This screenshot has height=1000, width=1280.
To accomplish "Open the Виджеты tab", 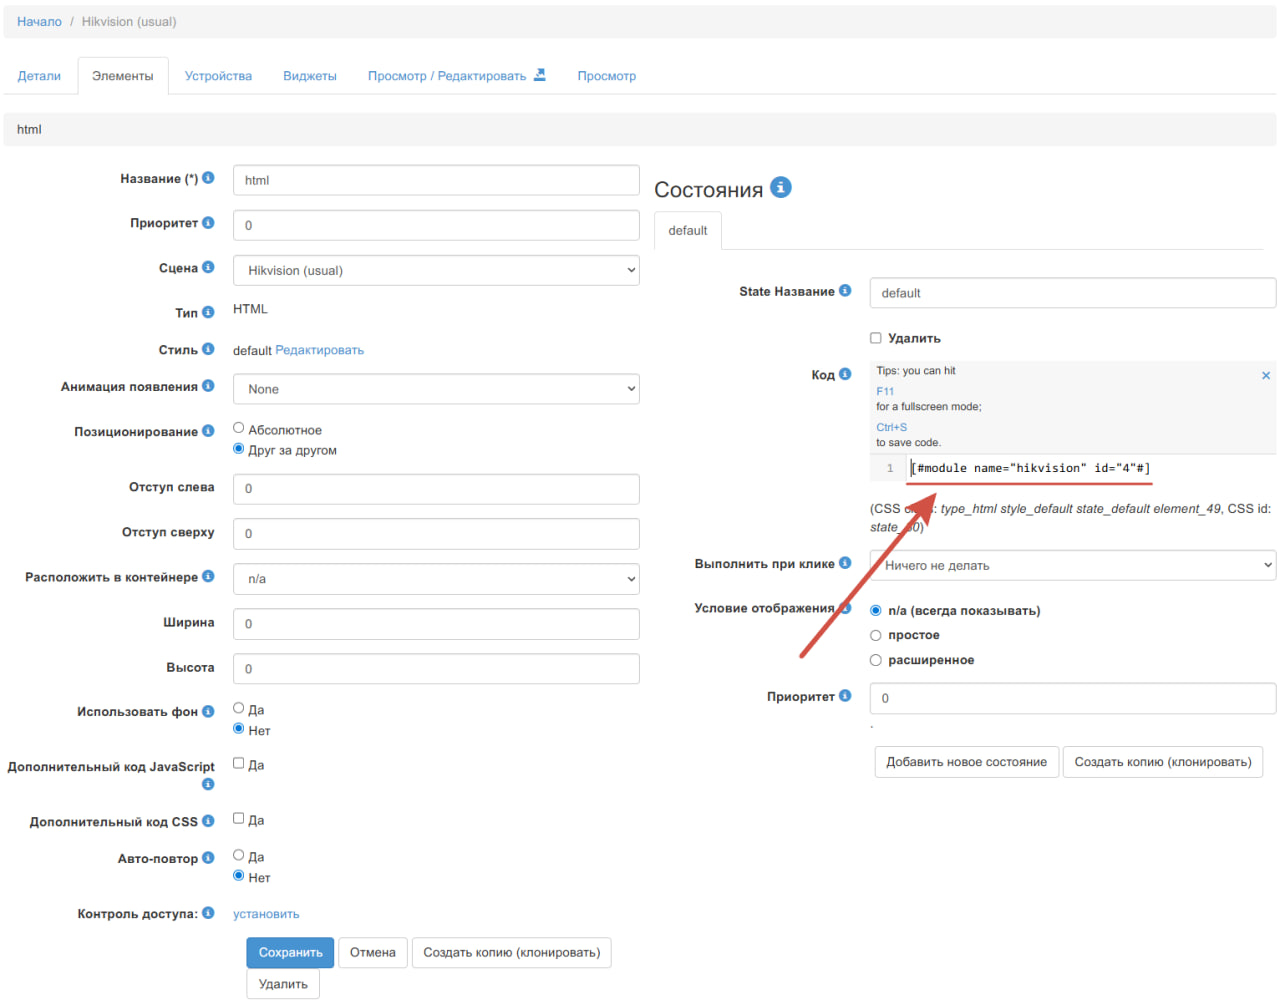I will 310,76.
